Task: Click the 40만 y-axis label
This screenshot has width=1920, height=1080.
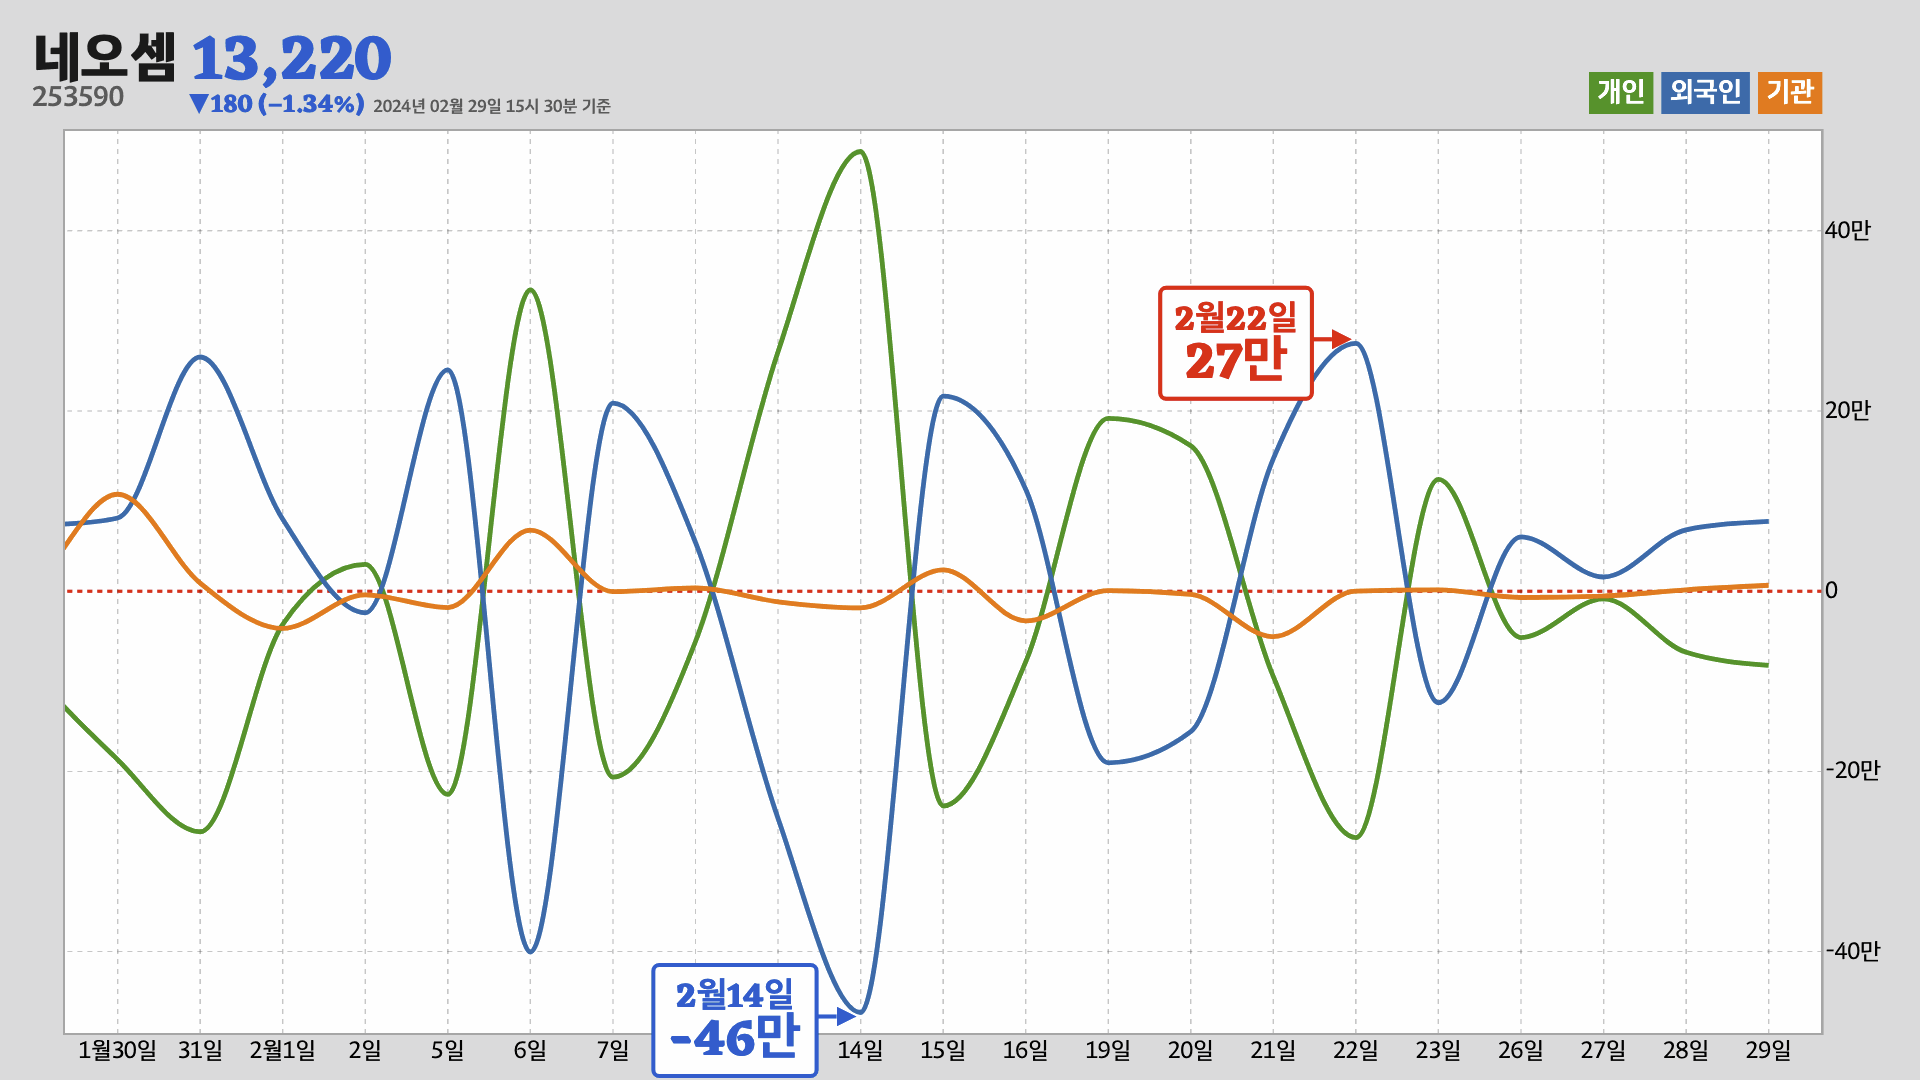Action: tap(1847, 231)
